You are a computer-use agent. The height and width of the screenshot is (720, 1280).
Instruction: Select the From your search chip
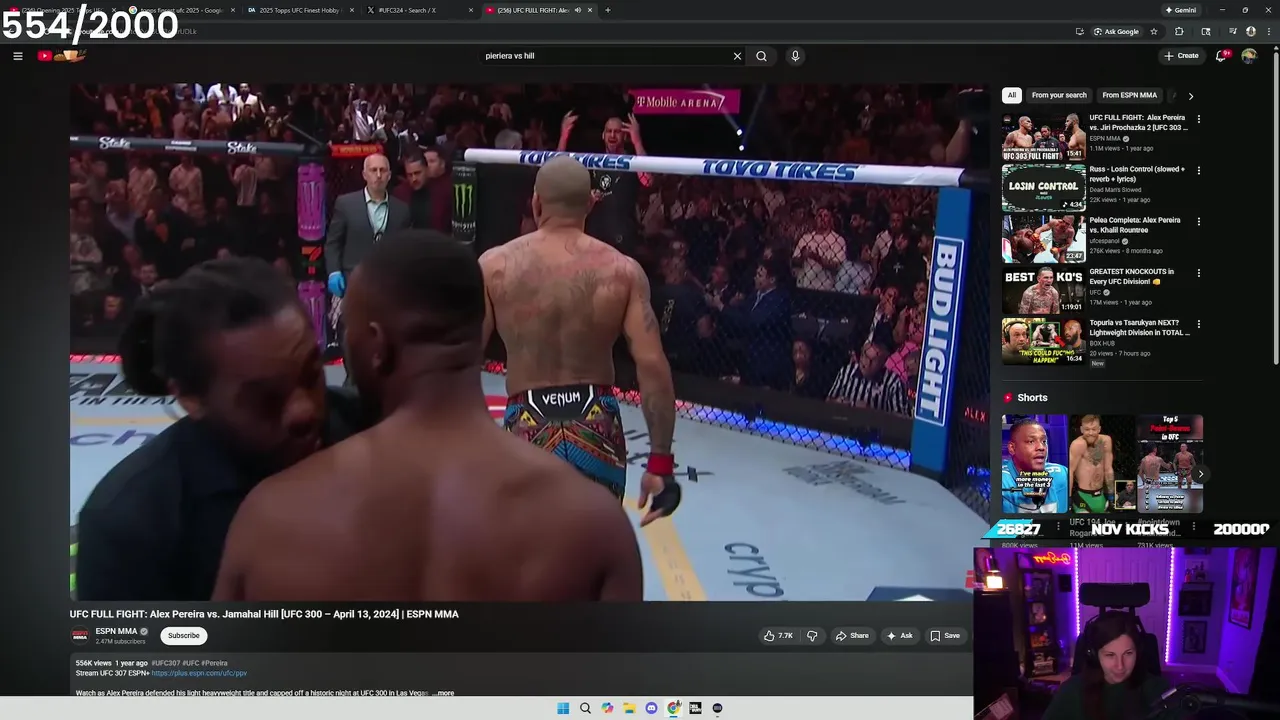coord(1059,95)
